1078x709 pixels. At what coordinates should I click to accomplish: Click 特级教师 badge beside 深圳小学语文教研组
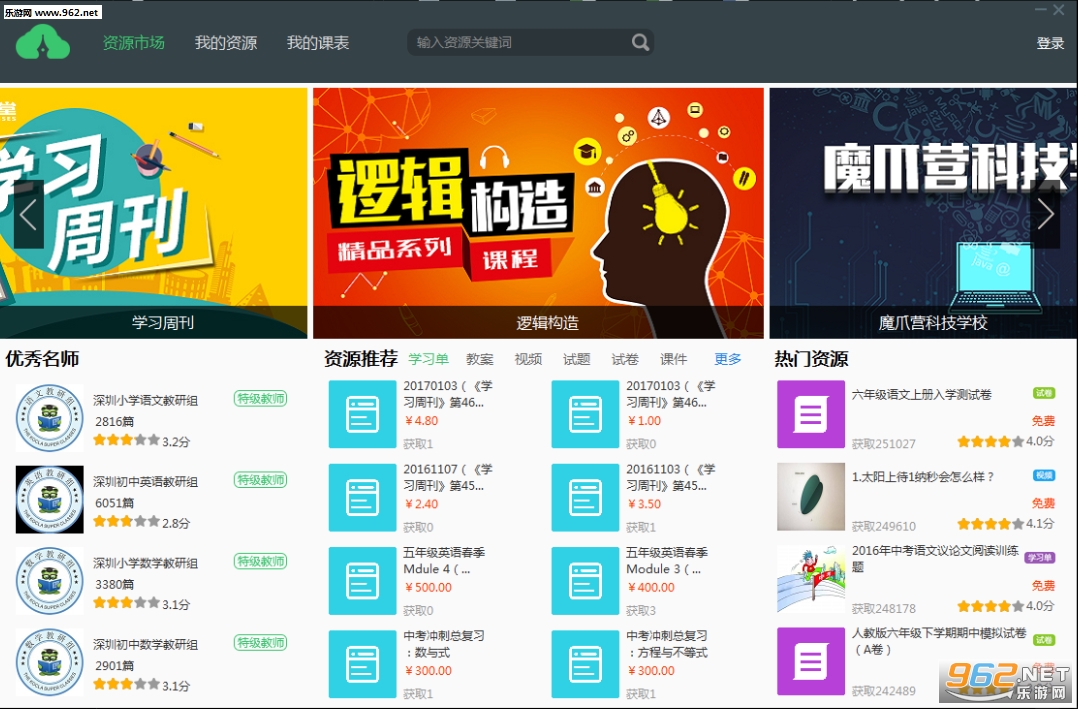pyautogui.click(x=261, y=398)
